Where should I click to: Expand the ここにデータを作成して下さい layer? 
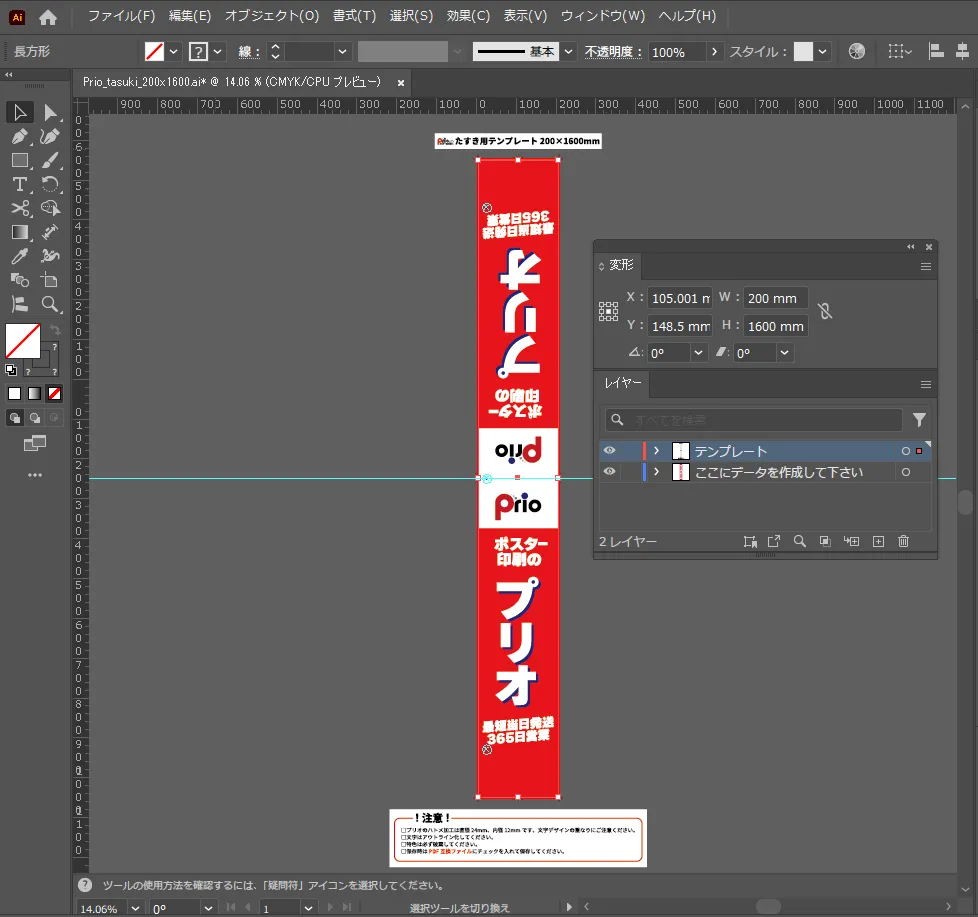[x=656, y=472]
